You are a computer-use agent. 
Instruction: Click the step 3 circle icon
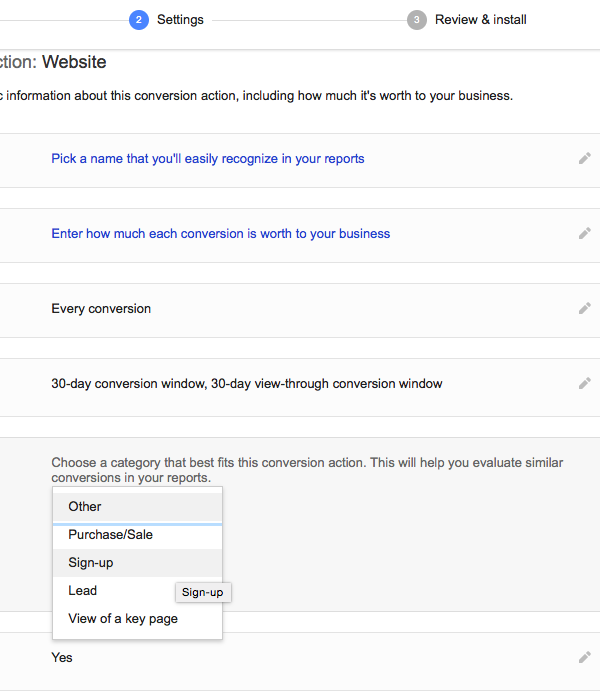[417, 20]
